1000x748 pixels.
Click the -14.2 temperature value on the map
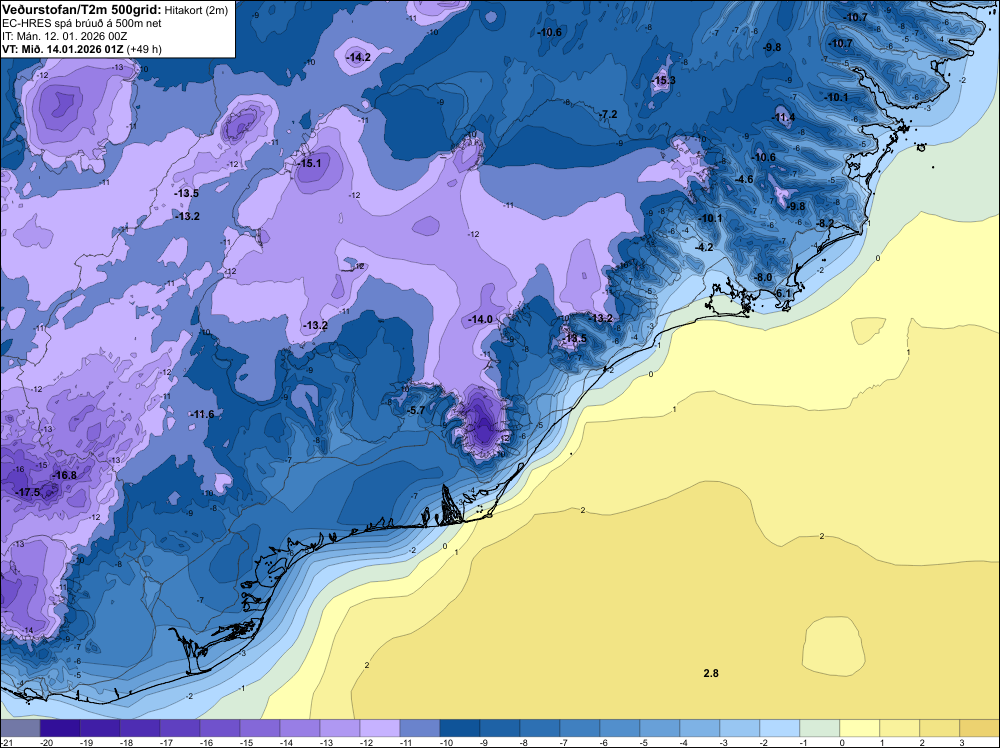point(358,57)
